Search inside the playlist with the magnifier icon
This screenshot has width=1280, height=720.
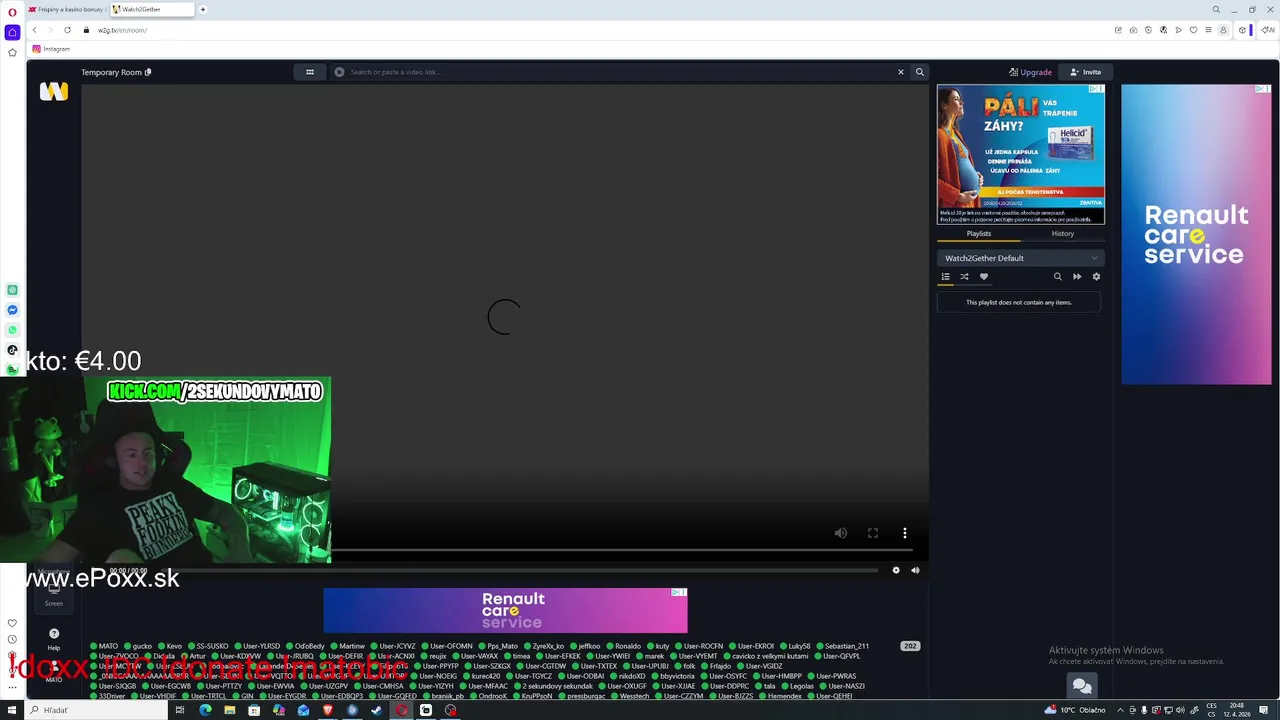coord(1057,277)
